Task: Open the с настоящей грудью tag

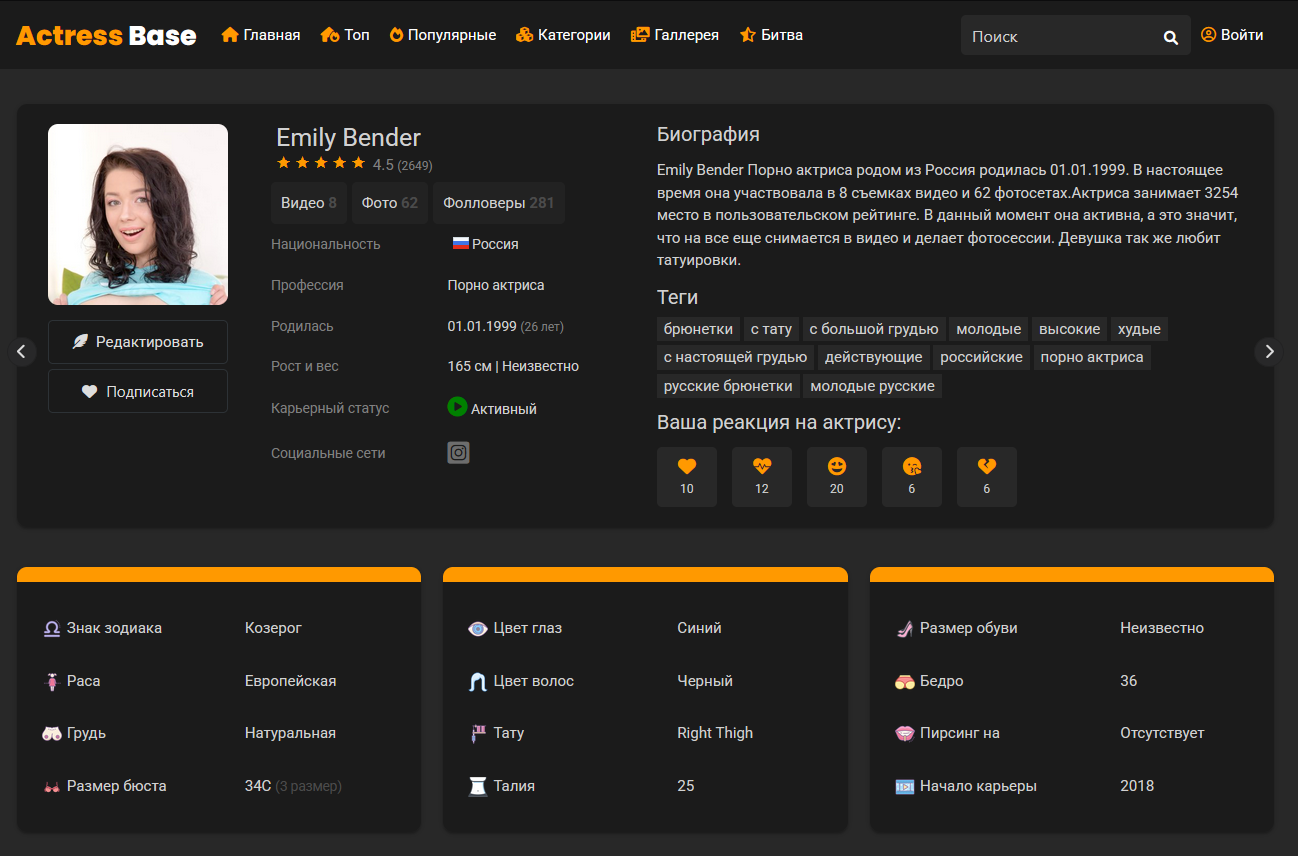Action: (736, 357)
